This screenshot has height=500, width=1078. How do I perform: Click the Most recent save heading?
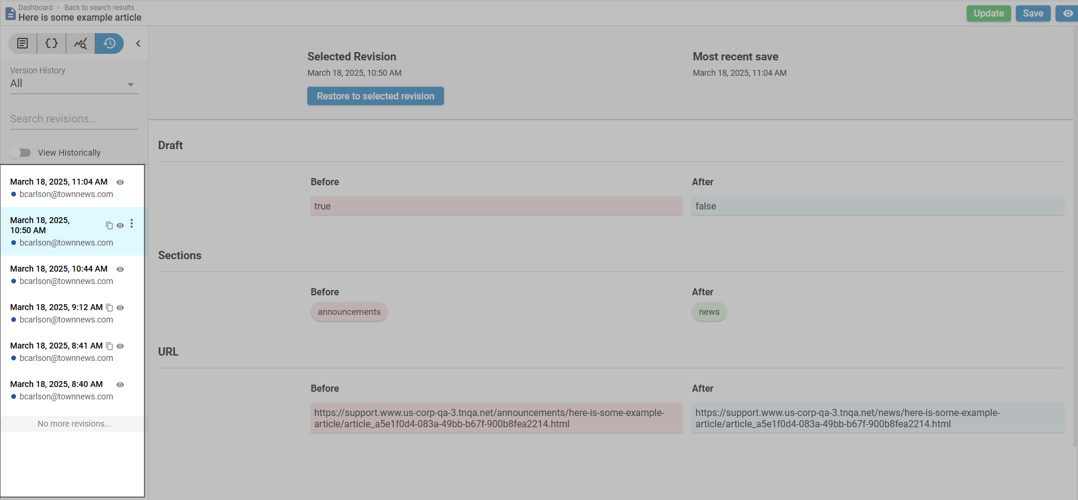point(736,56)
